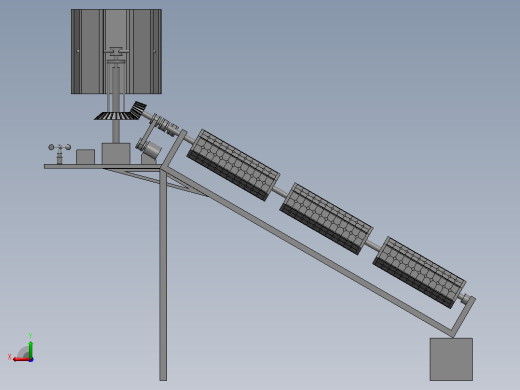Select the small angled bevel gear
520x390 pixels.
[x=138, y=110]
